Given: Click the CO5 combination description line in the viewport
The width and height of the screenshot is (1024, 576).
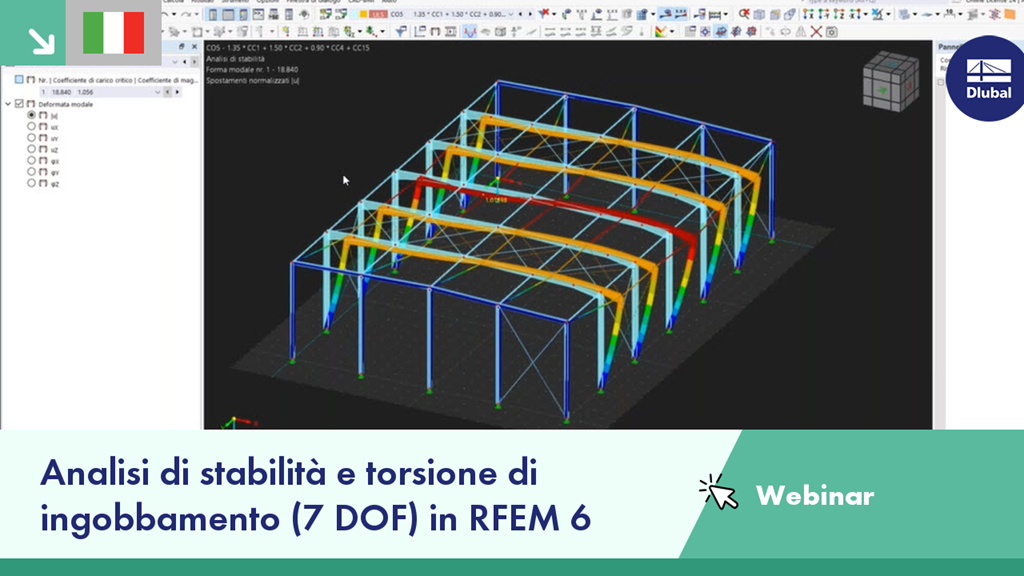Looking at the screenshot, I should (288, 48).
